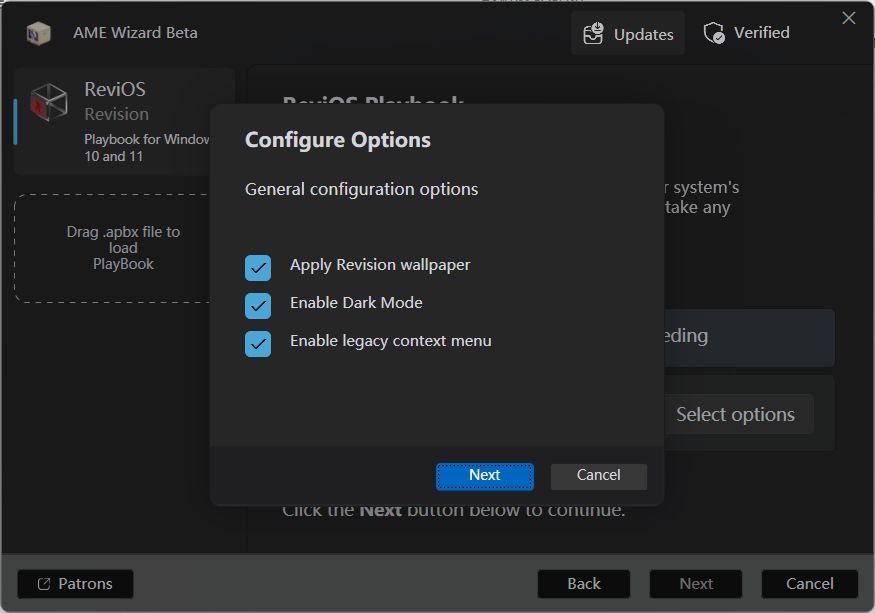Screen dimensions: 875x613
Task: Click the Updates download icon
Action: click(x=594, y=33)
